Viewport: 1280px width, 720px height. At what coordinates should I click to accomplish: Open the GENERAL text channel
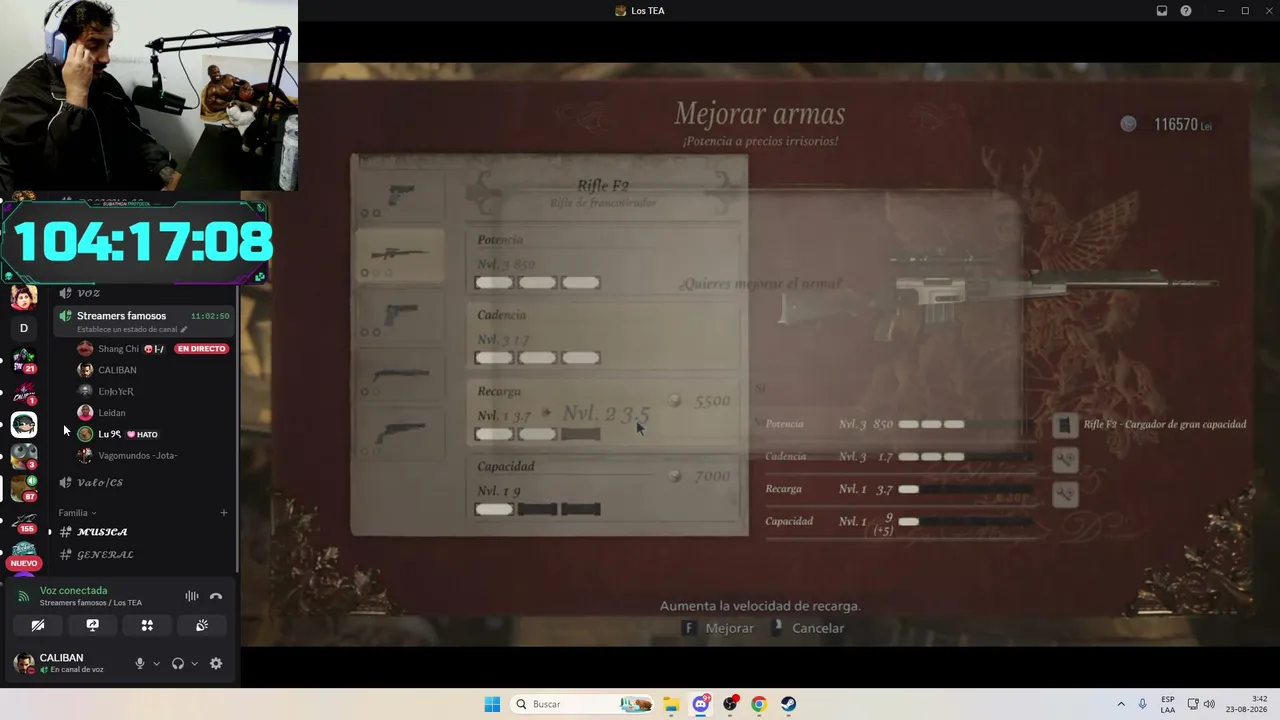pos(105,555)
